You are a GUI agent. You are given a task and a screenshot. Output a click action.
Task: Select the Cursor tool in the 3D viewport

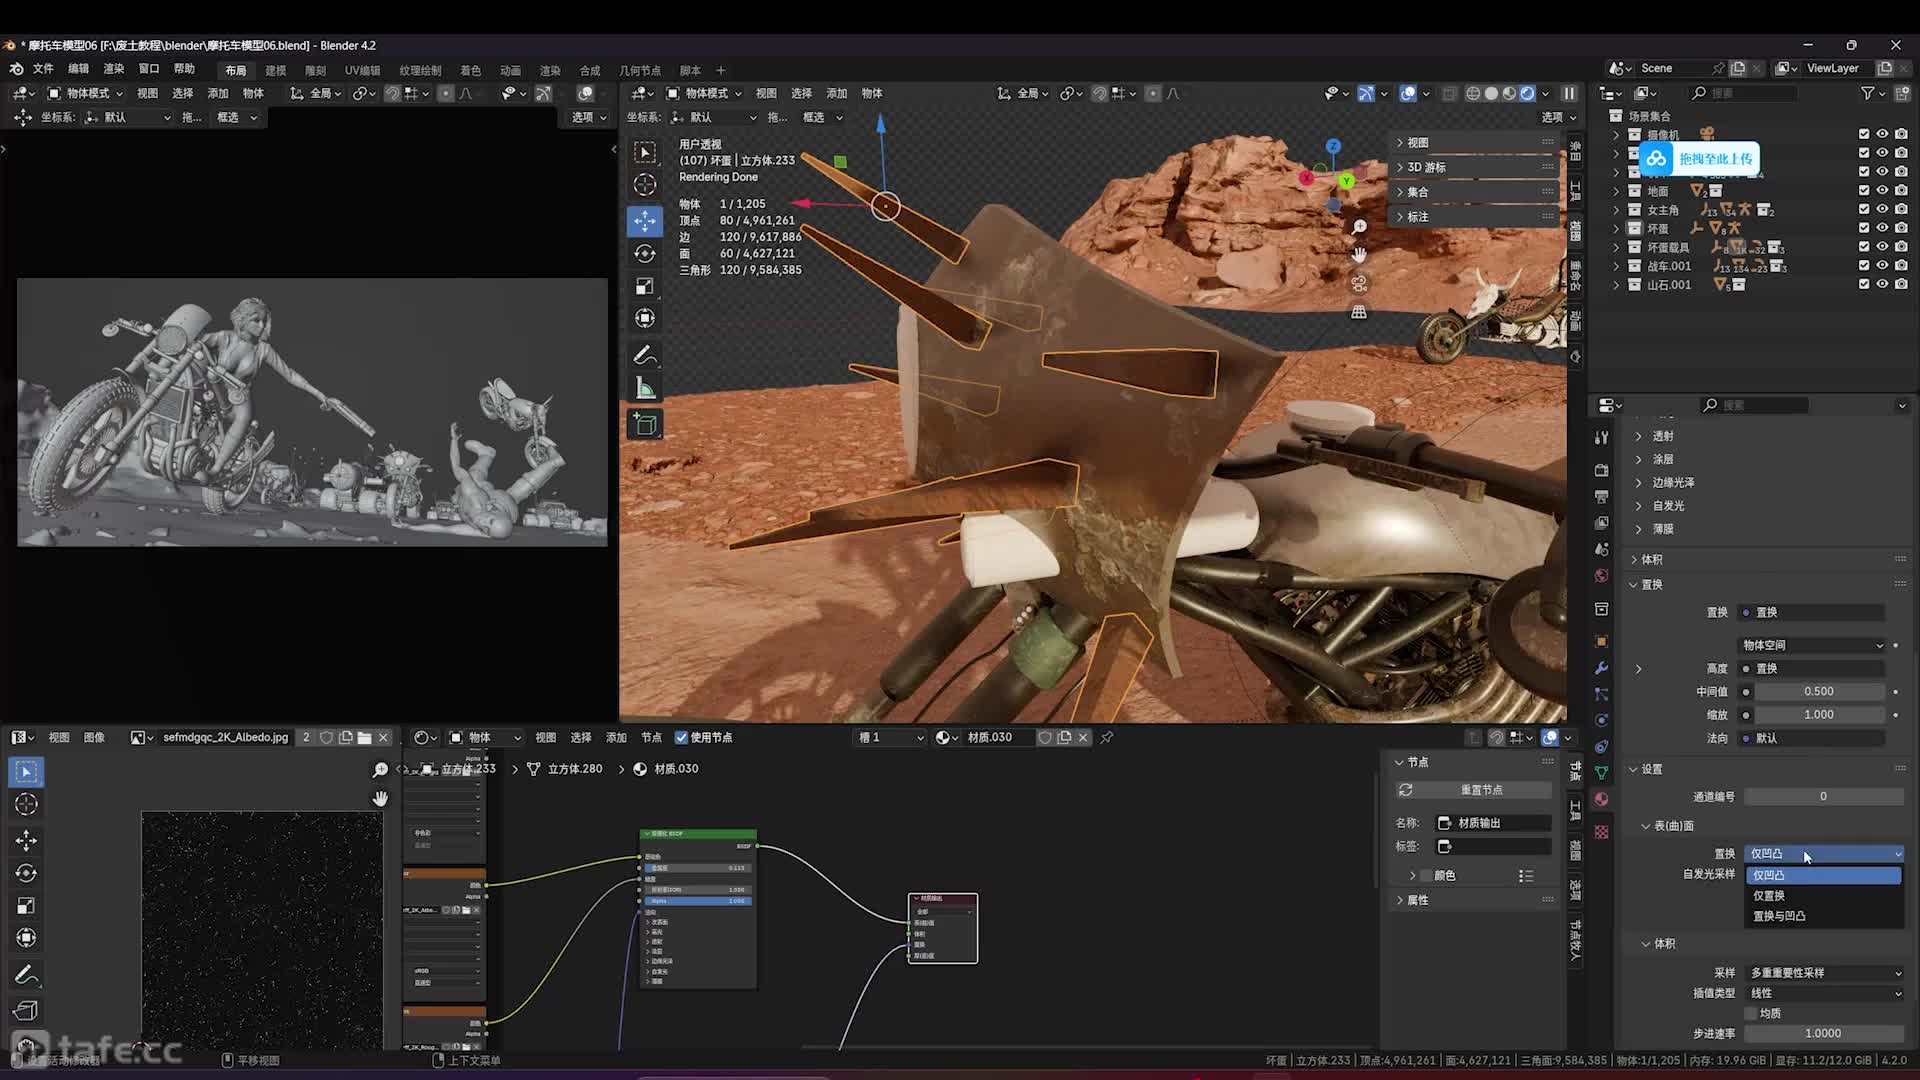click(x=645, y=184)
